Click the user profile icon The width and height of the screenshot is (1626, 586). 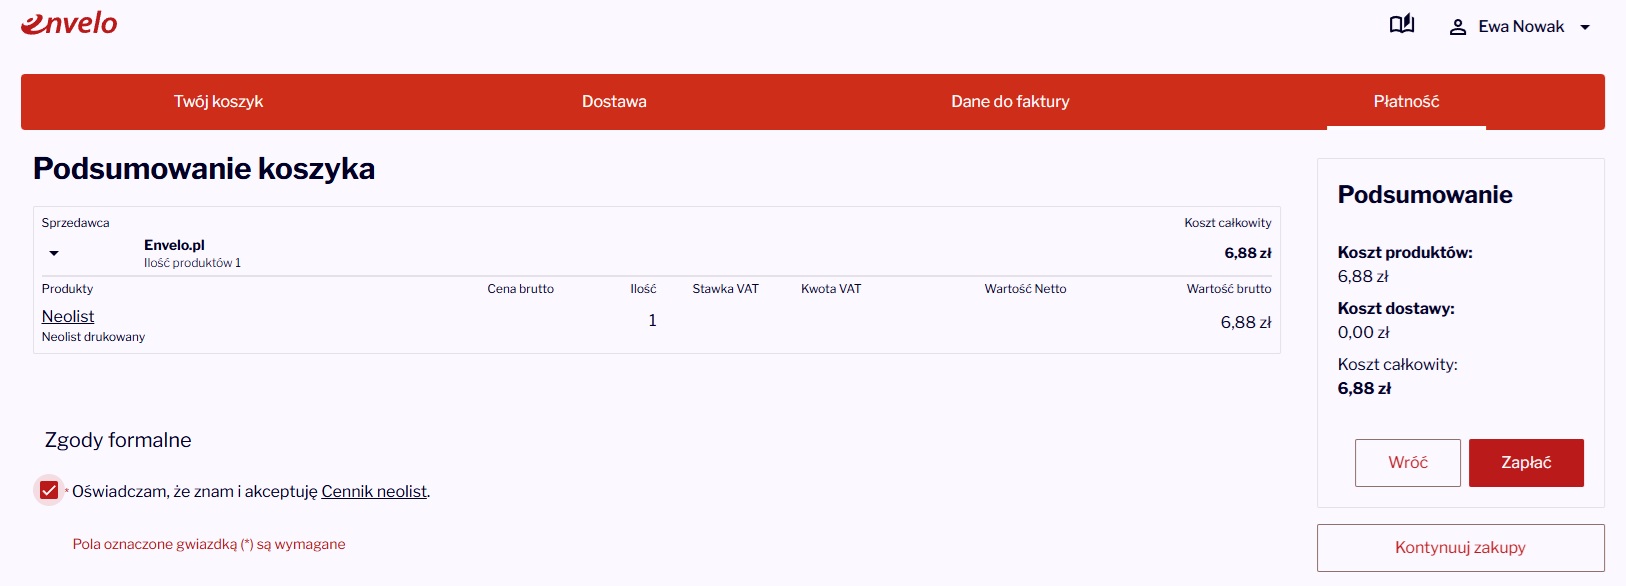(x=1458, y=27)
